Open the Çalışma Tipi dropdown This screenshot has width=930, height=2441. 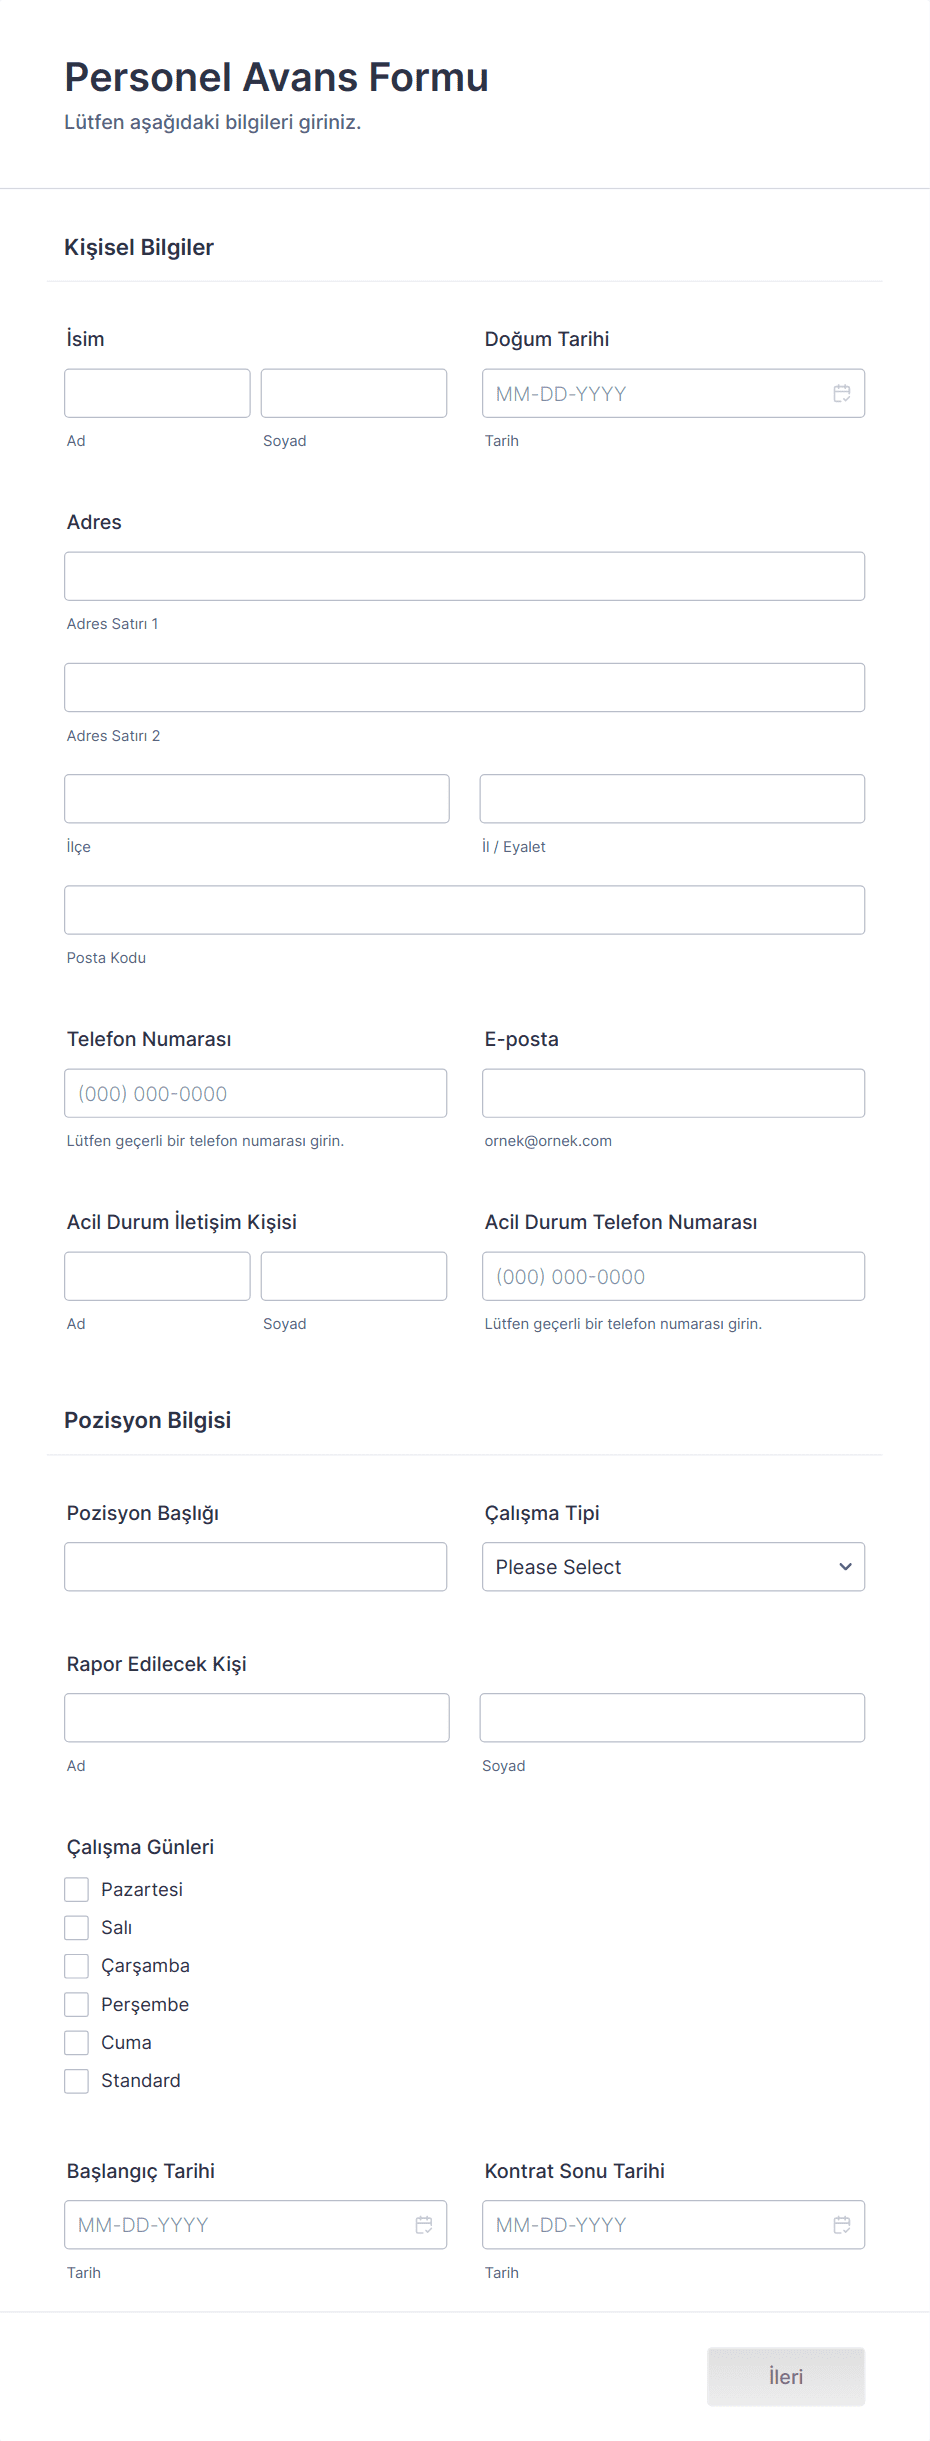coord(672,1566)
